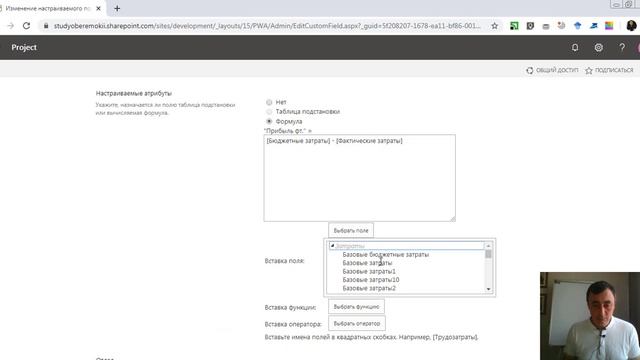The height and width of the screenshot is (360, 640).
Task: Choose Базовые затраты1 from the list
Action: [x=369, y=271]
